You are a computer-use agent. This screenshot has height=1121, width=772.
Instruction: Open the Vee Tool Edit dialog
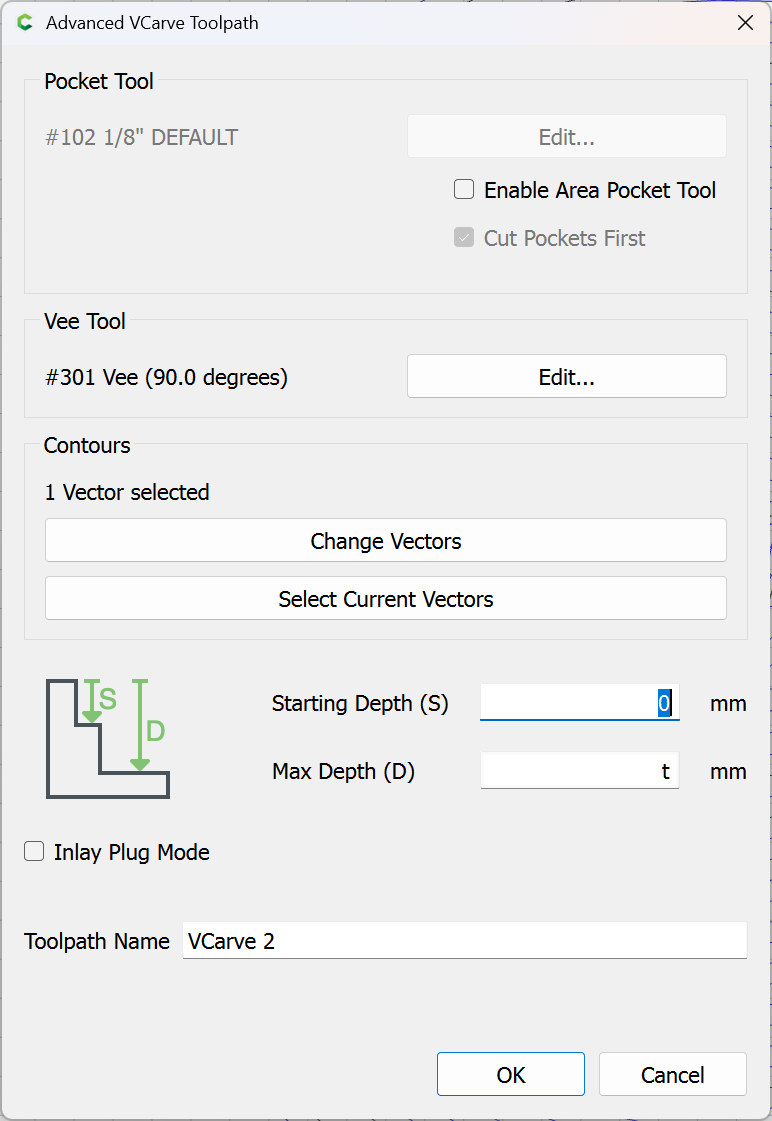(566, 377)
